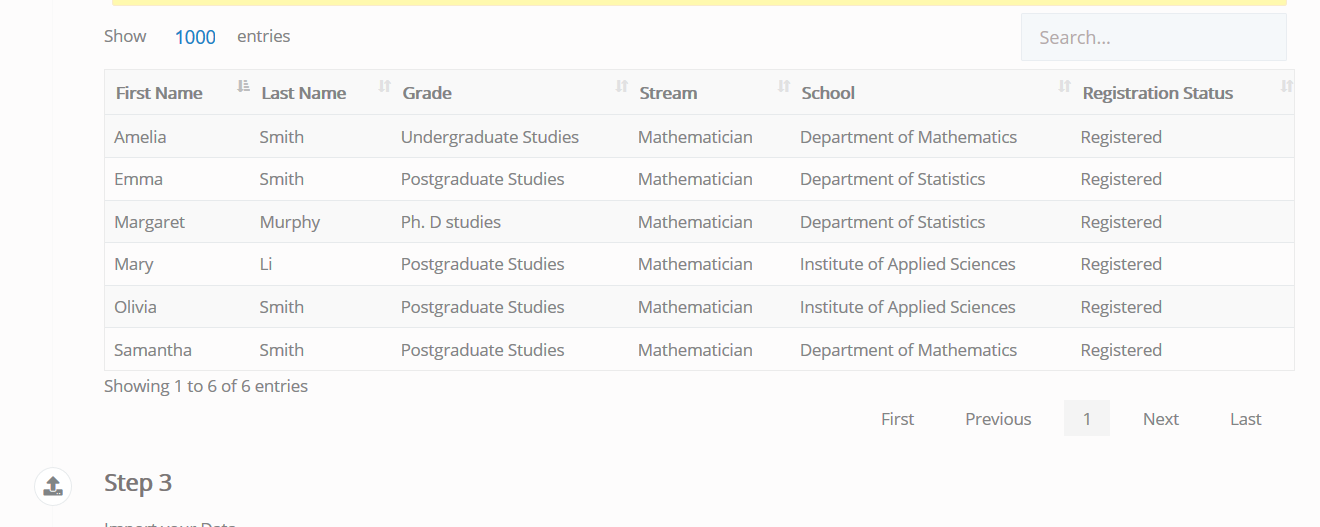Click the Search input field
This screenshot has height=527, width=1320.
pos(1153,38)
